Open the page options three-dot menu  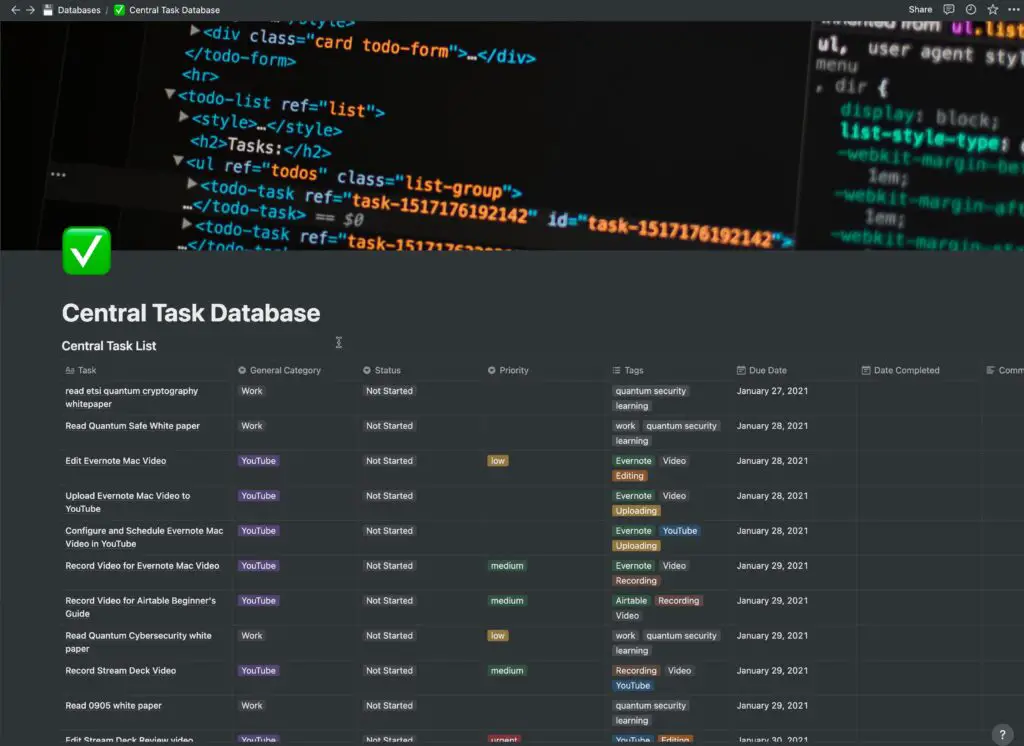point(1014,10)
